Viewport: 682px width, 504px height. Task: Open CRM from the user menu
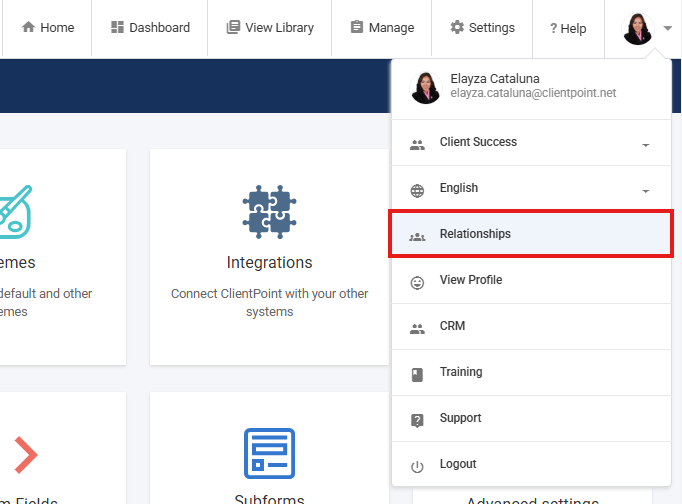pyautogui.click(x=531, y=327)
